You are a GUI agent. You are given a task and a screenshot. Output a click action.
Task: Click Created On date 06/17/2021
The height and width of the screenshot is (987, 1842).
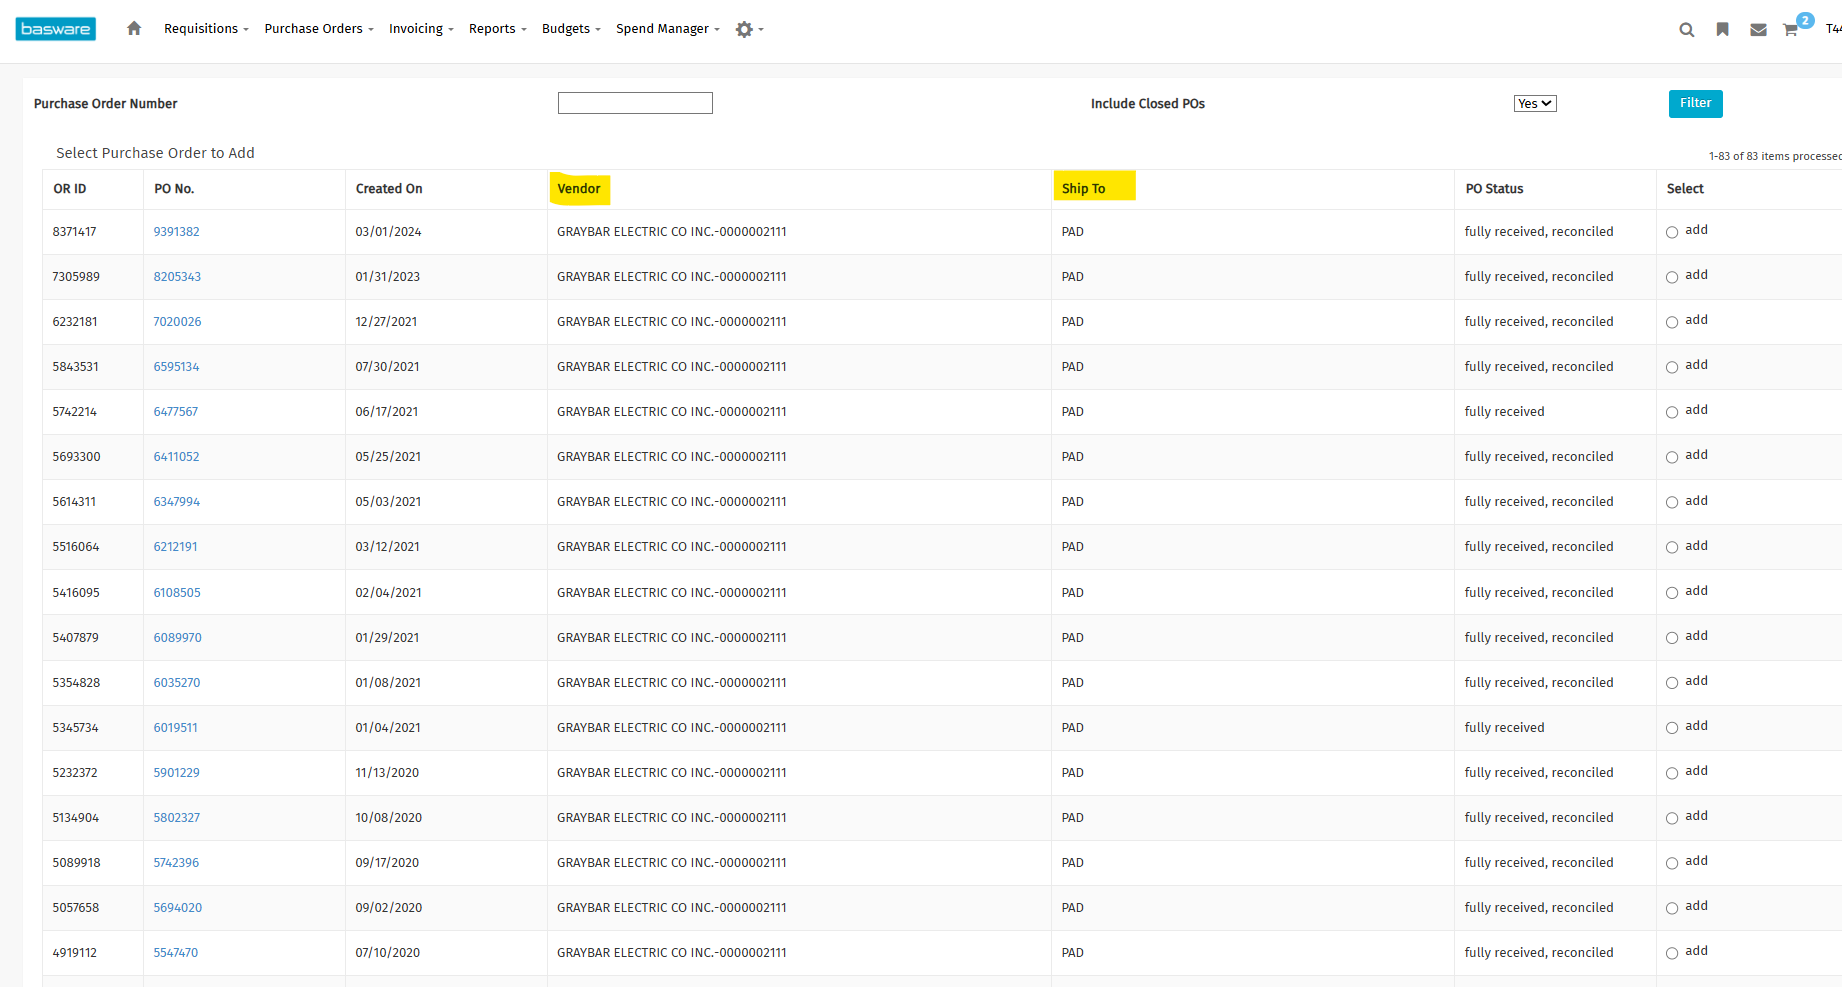(387, 412)
